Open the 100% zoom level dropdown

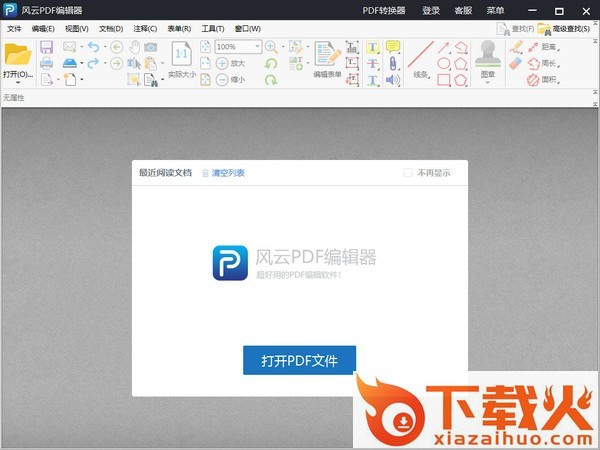tap(258, 47)
